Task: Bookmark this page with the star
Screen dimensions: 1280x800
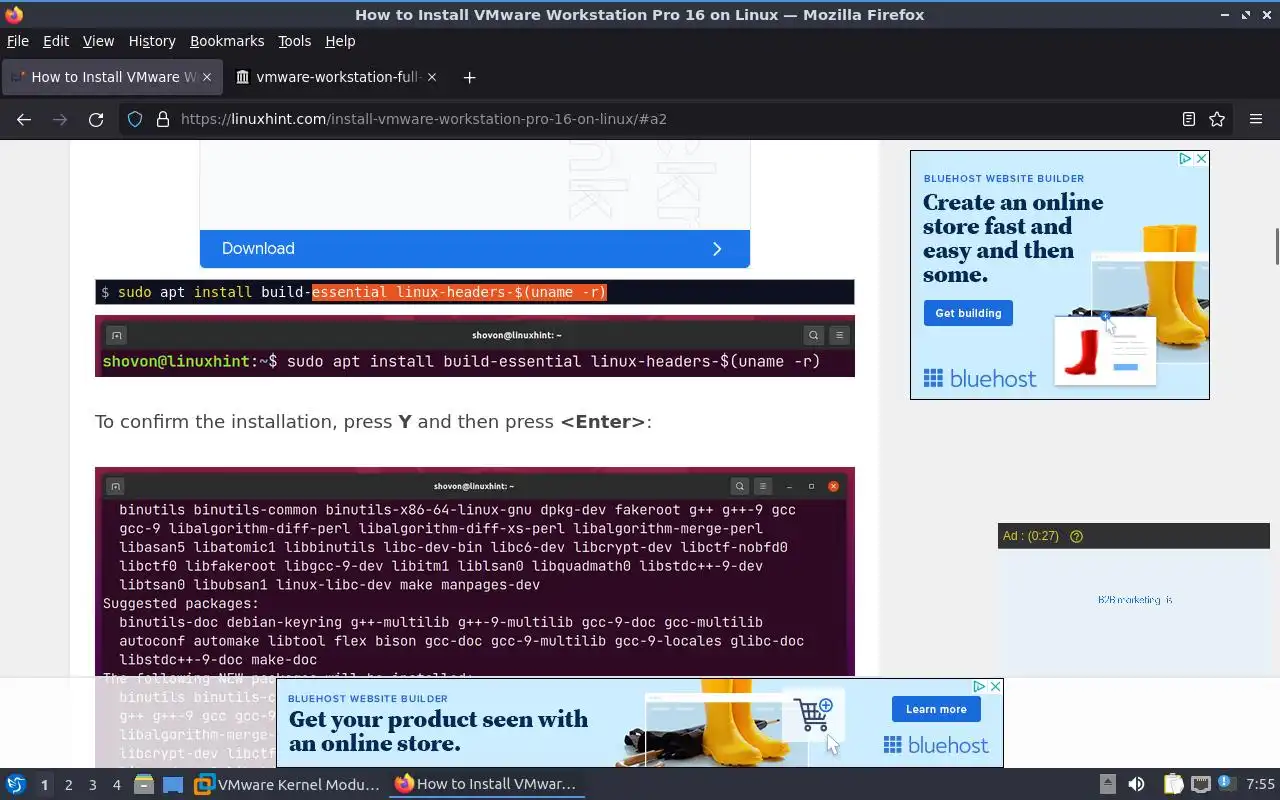Action: [x=1217, y=119]
